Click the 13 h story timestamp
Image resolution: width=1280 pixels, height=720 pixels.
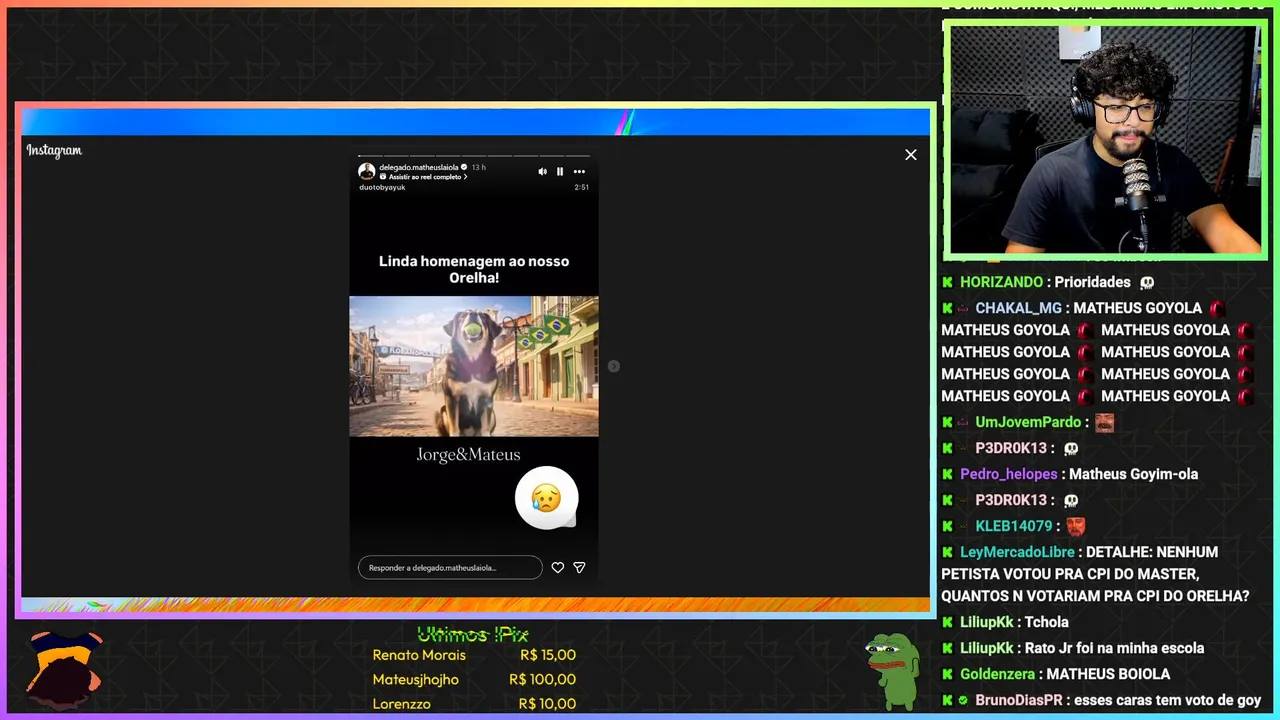point(479,167)
